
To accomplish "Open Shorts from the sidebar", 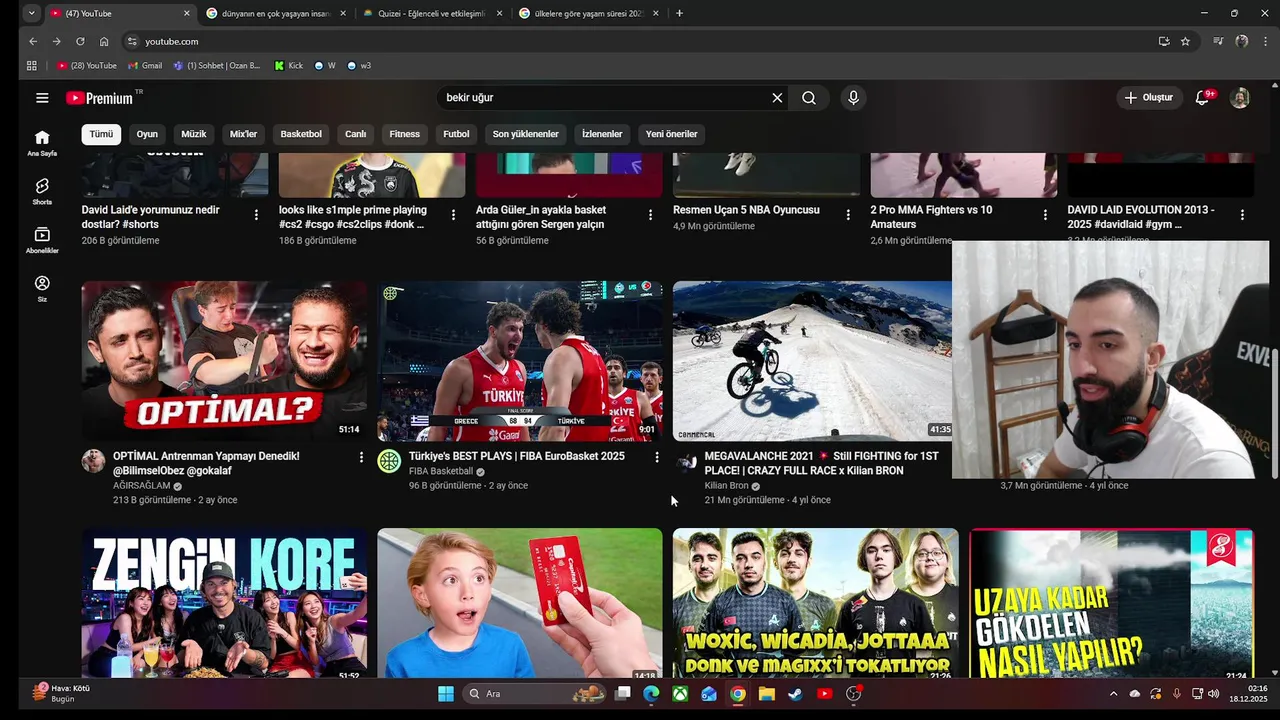I will [42, 191].
